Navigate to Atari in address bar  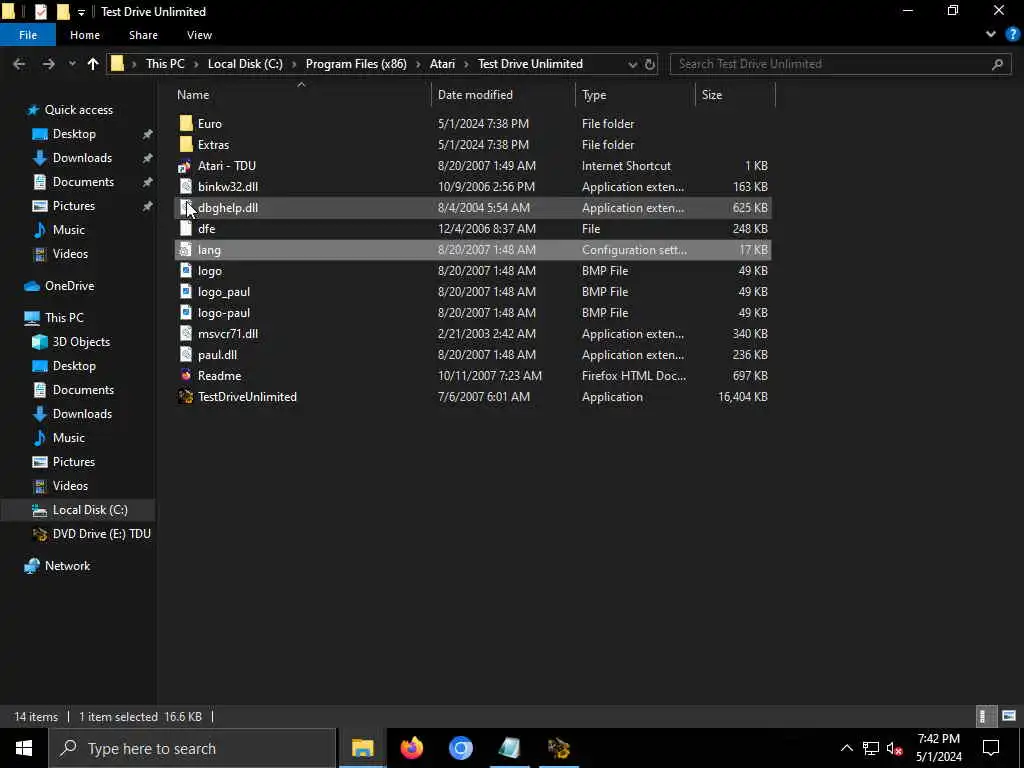coord(442,64)
